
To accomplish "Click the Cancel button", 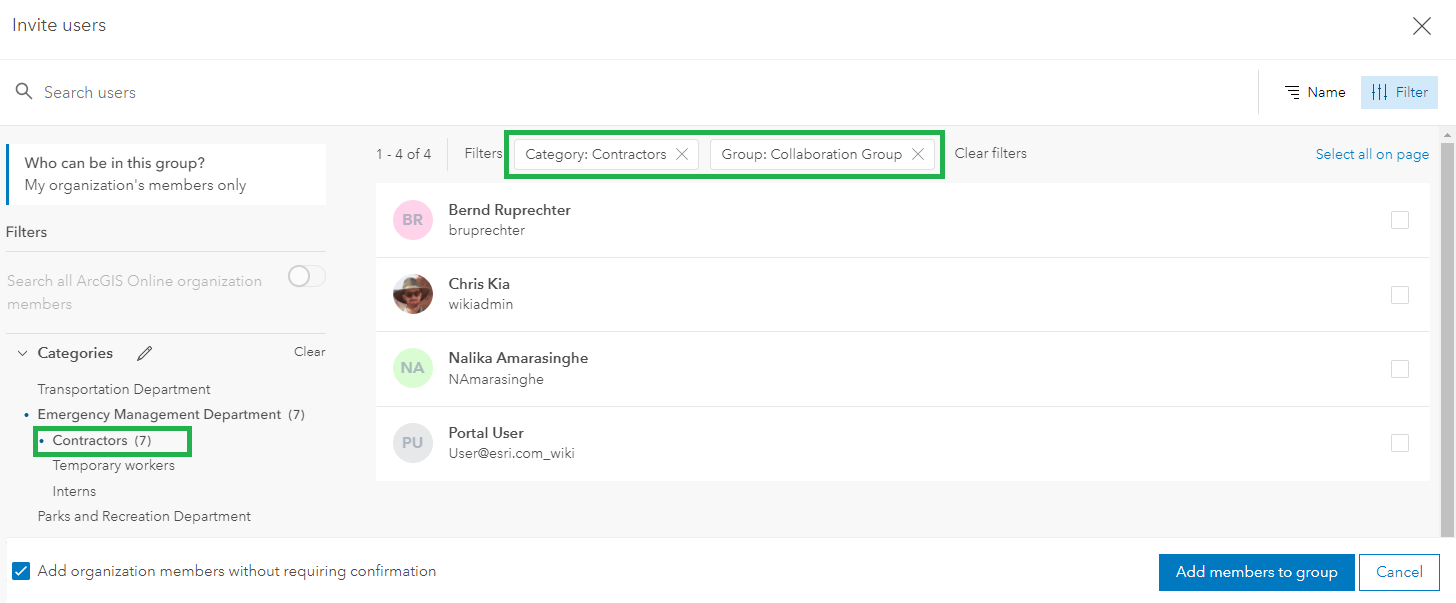I will pos(1398,572).
